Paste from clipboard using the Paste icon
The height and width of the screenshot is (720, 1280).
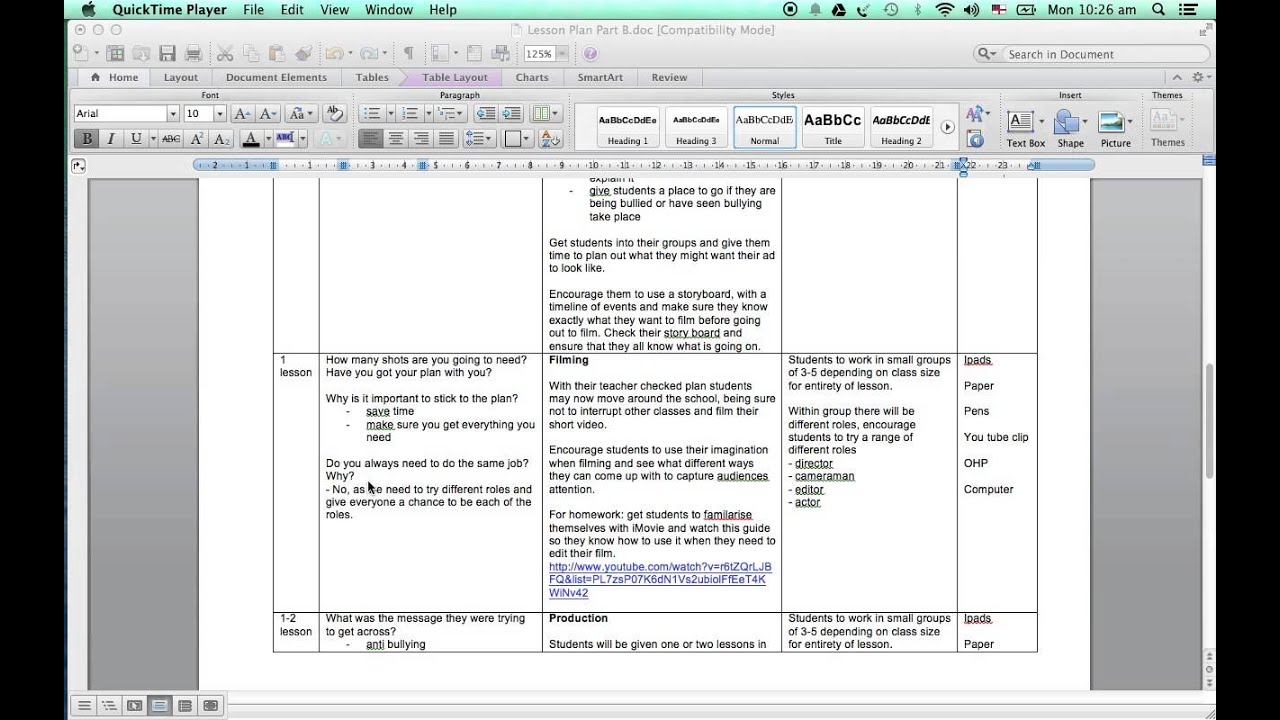276,54
